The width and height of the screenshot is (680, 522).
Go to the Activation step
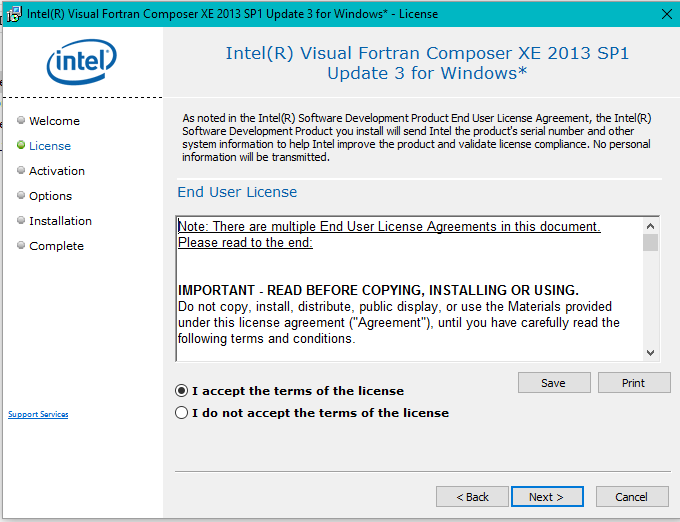[56, 171]
